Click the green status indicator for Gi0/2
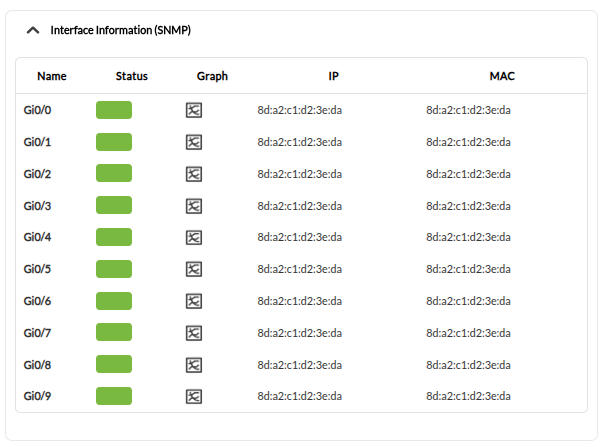 click(x=114, y=173)
